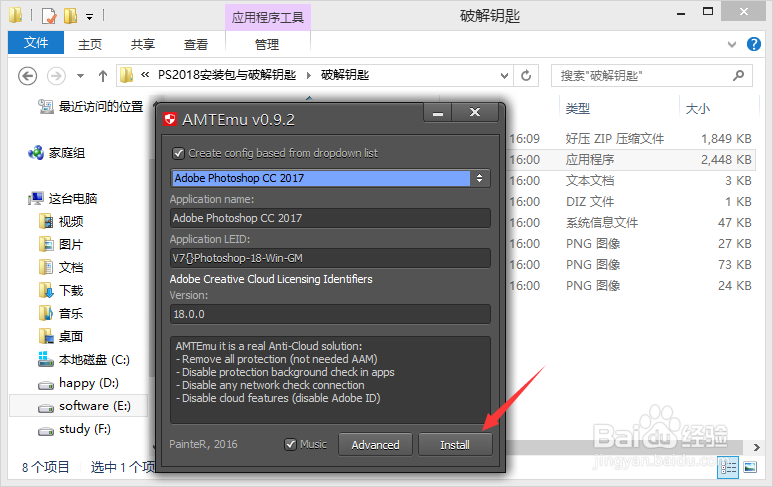Screen dimensions: 773x487
Task: Open Explorer help question mark
Action: point(754,44)
